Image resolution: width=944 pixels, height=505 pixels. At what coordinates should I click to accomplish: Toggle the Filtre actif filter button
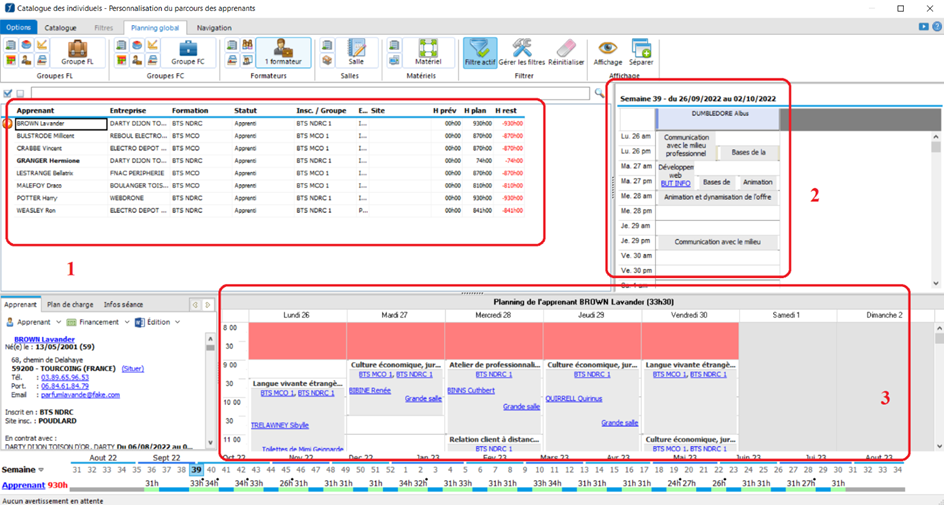click(x=481, y=47)
